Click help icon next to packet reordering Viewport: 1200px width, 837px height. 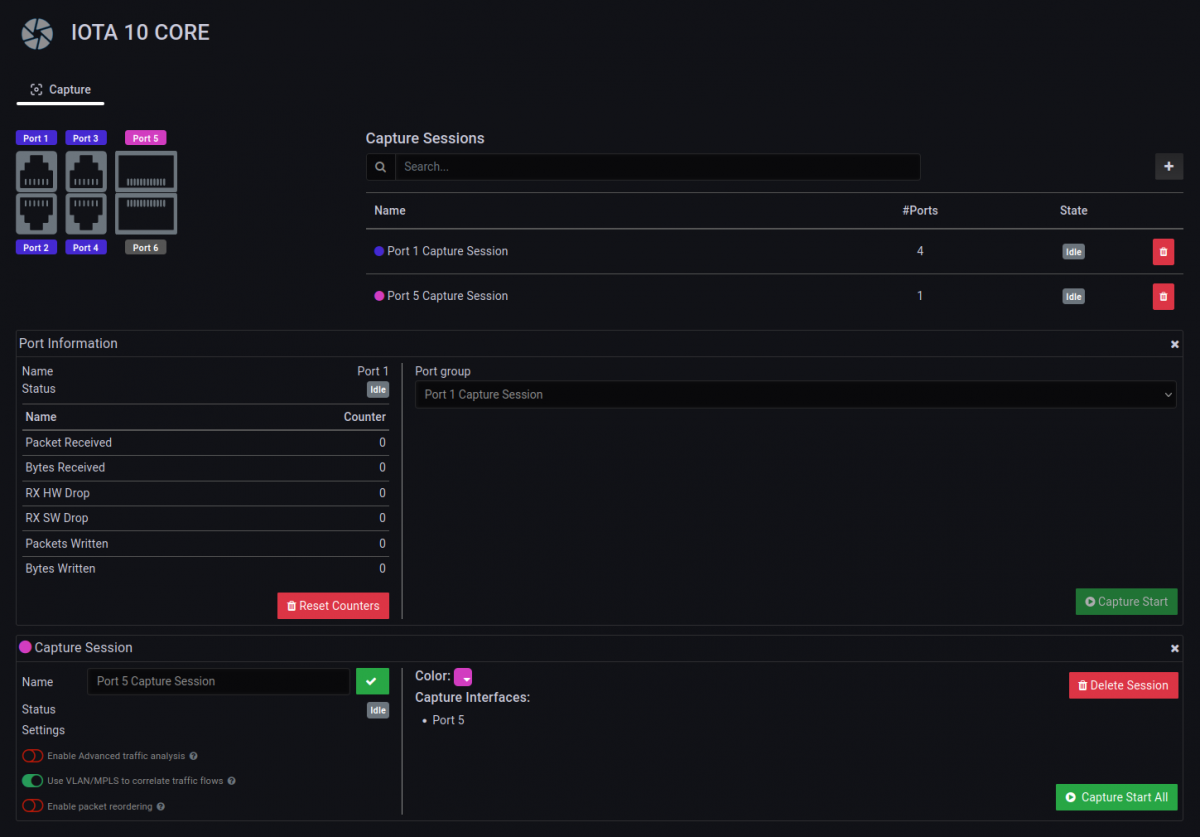tap(160, 806)
